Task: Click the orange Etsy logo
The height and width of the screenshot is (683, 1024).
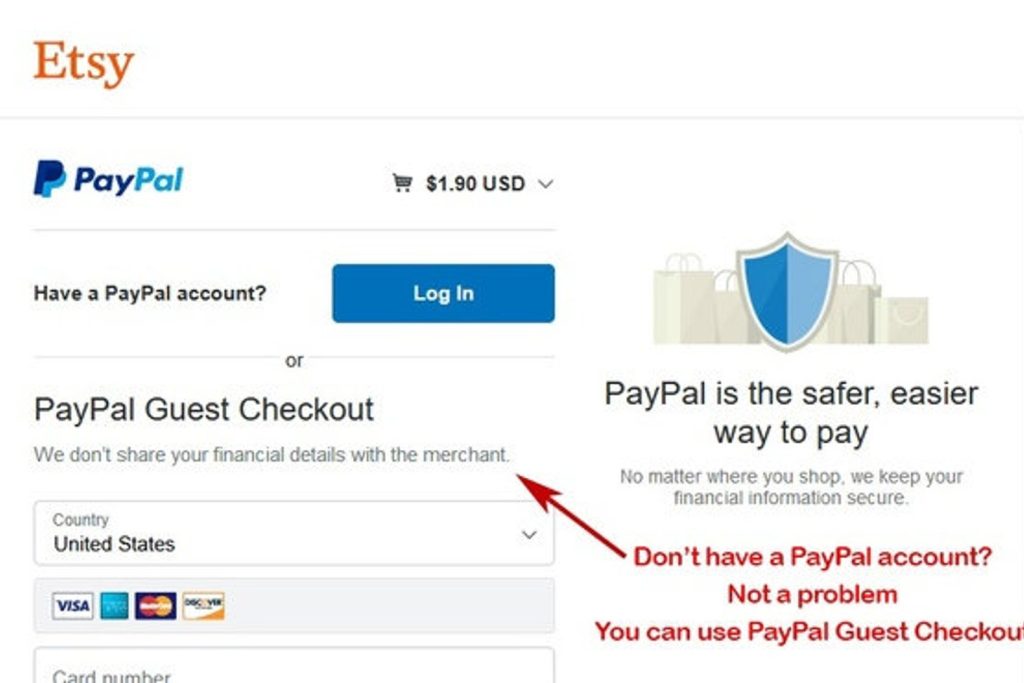Action: 84,63
